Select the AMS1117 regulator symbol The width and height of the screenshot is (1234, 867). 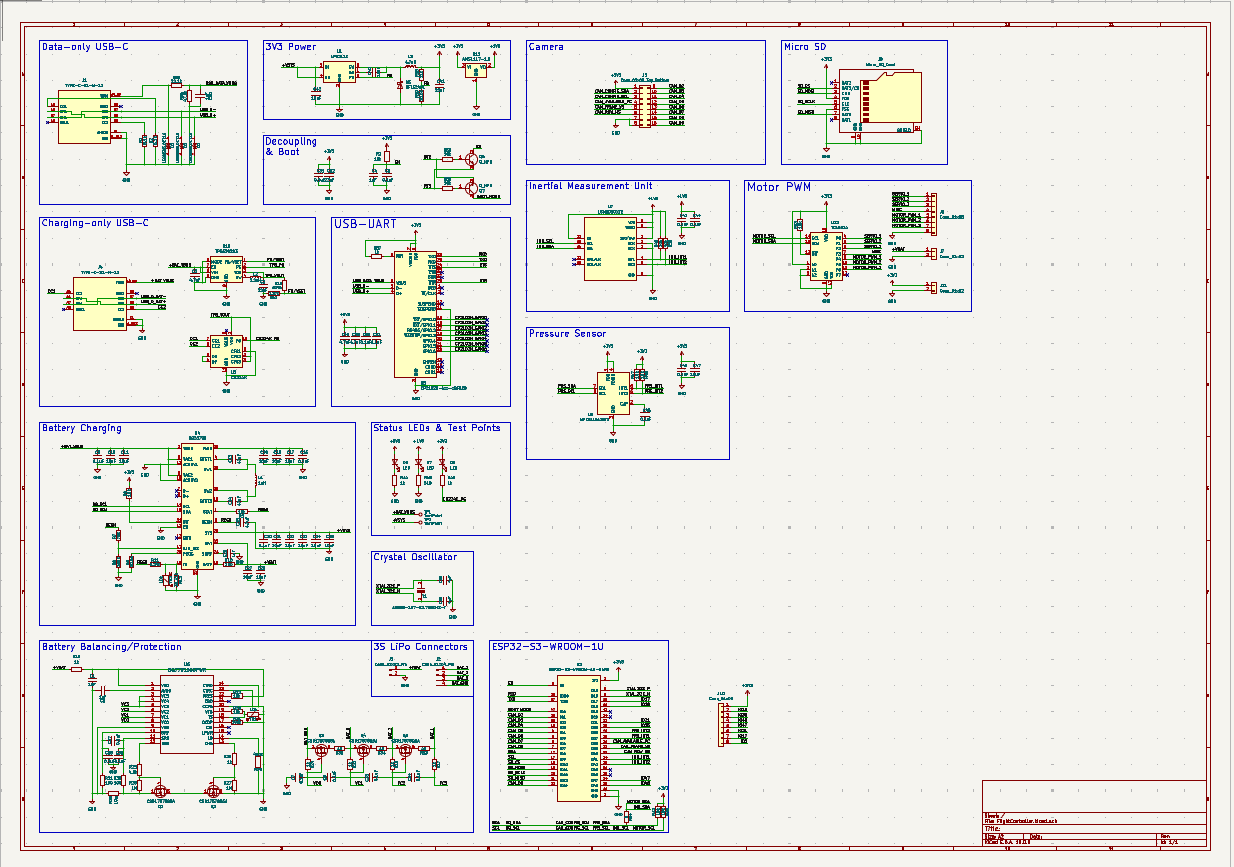click(477, 69)
